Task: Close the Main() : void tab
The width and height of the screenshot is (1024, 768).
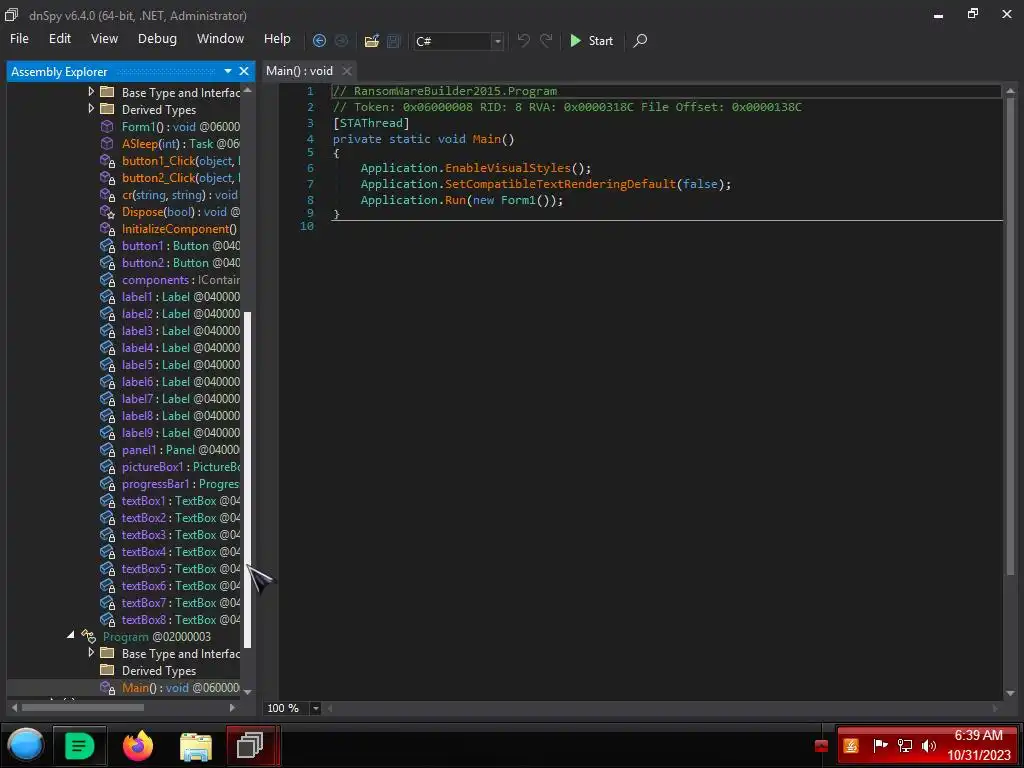Action: tap(347, 71)
